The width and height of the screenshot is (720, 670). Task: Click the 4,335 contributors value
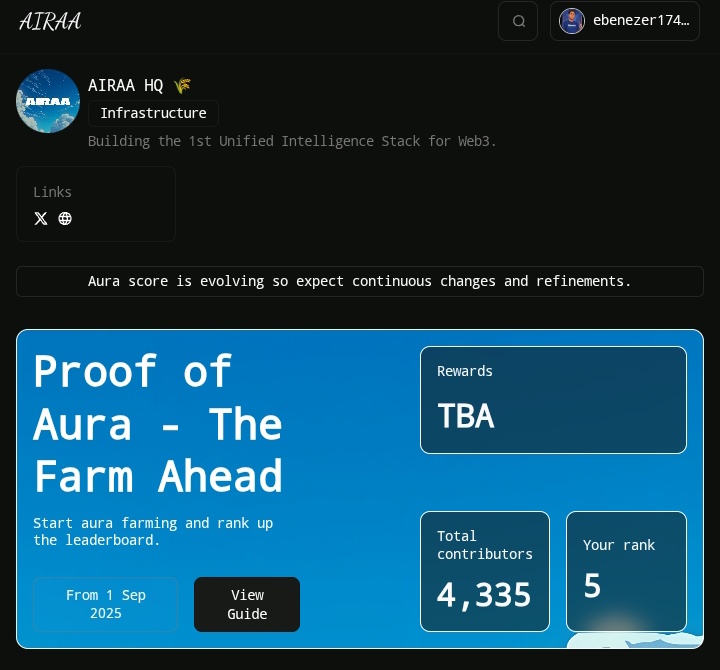[484, 595]
